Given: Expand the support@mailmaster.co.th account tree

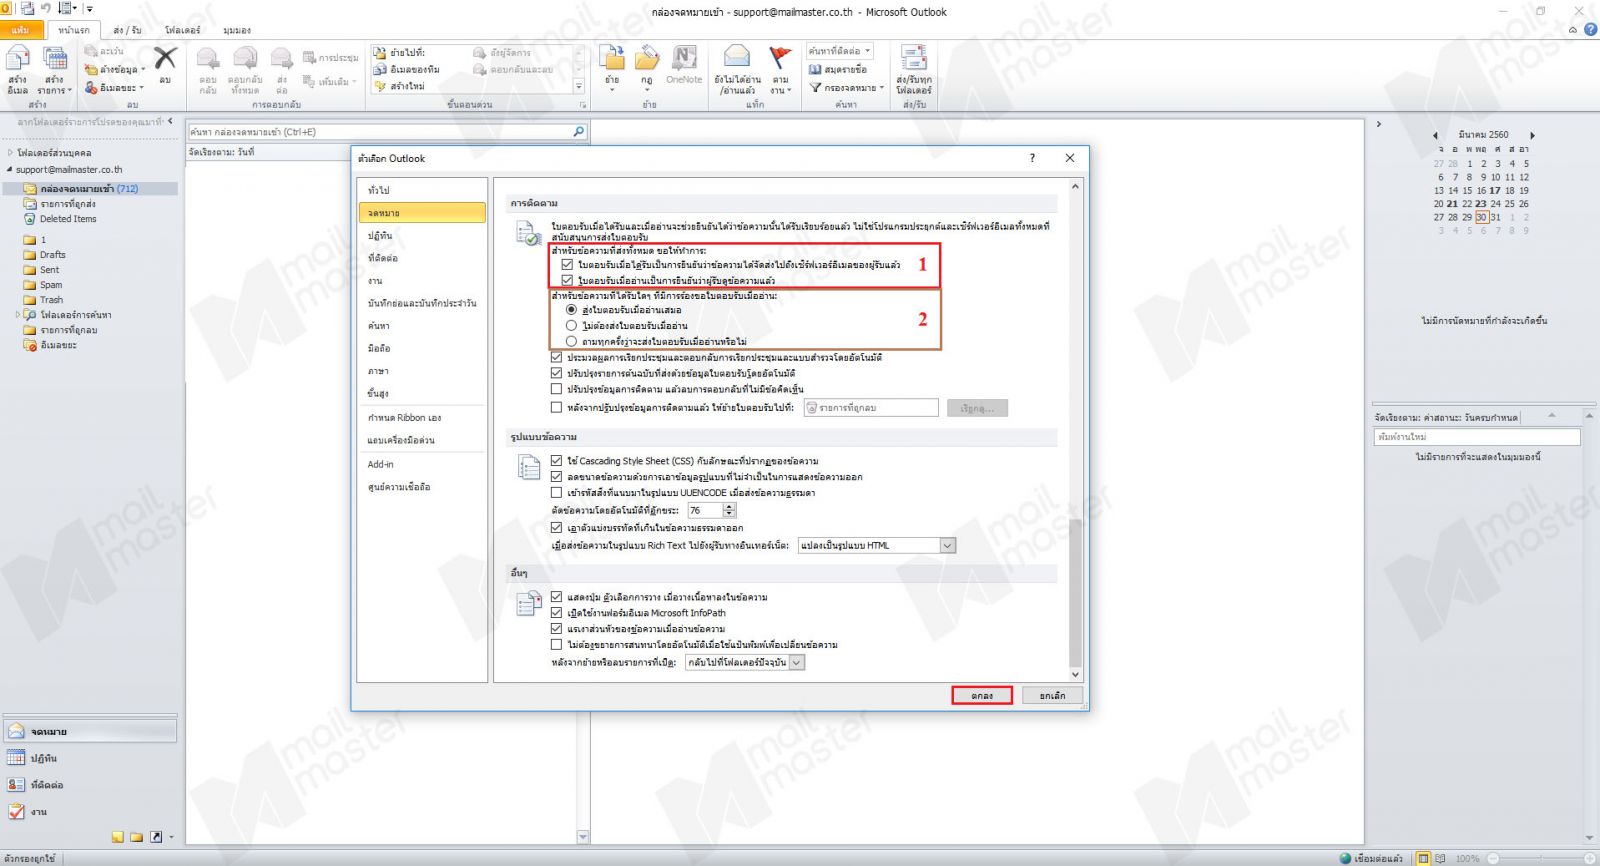Looking at the screenshot, I should [x=10, y=170].
